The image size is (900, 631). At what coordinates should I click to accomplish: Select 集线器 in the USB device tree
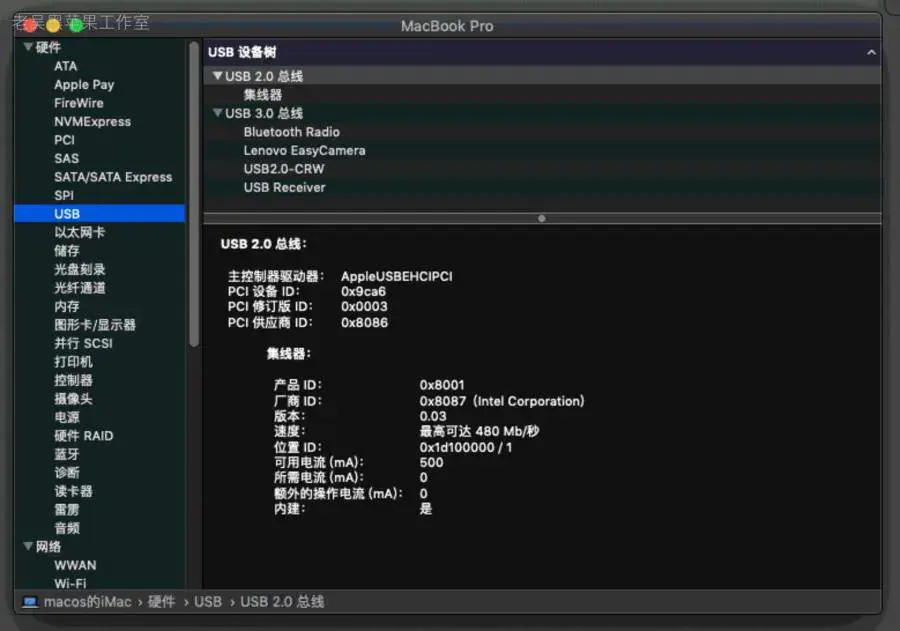(263, 95)
